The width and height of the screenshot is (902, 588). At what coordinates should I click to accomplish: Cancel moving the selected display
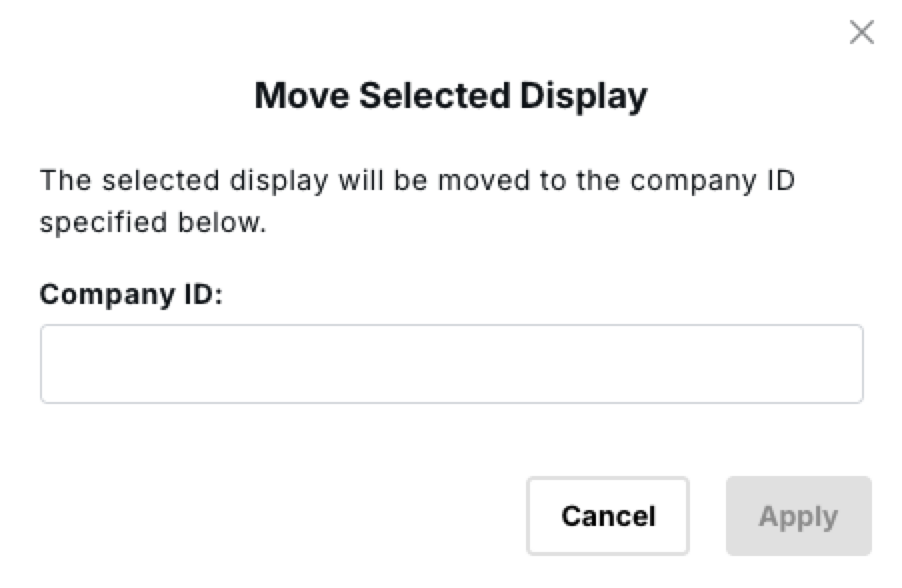tap(608, 516)
